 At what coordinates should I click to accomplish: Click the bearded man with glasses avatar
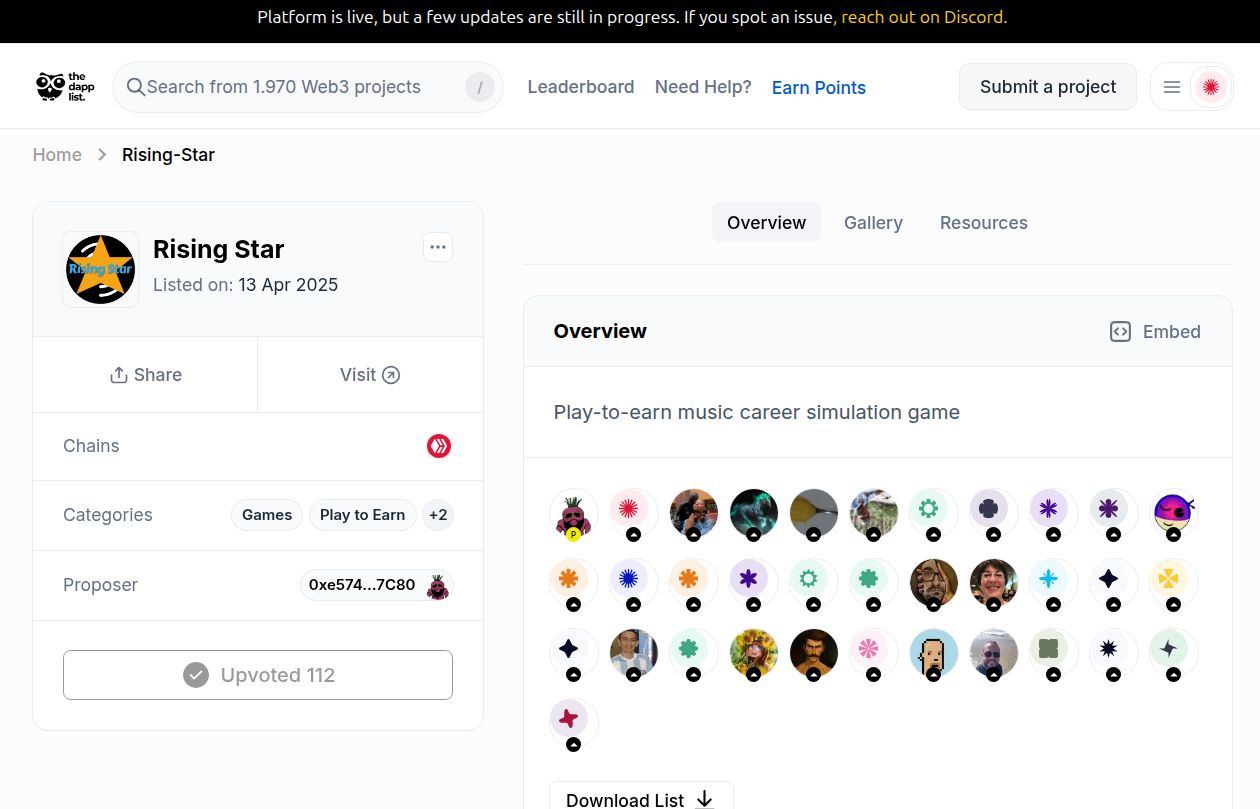(x=933, y=584)
